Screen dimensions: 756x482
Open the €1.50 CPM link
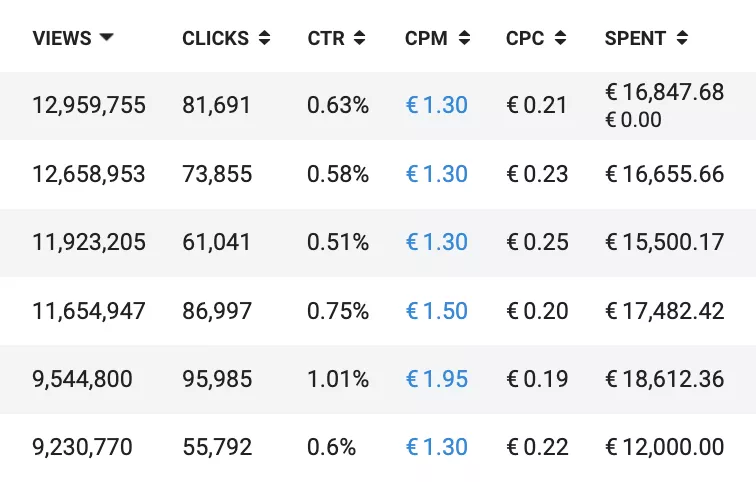437,311
